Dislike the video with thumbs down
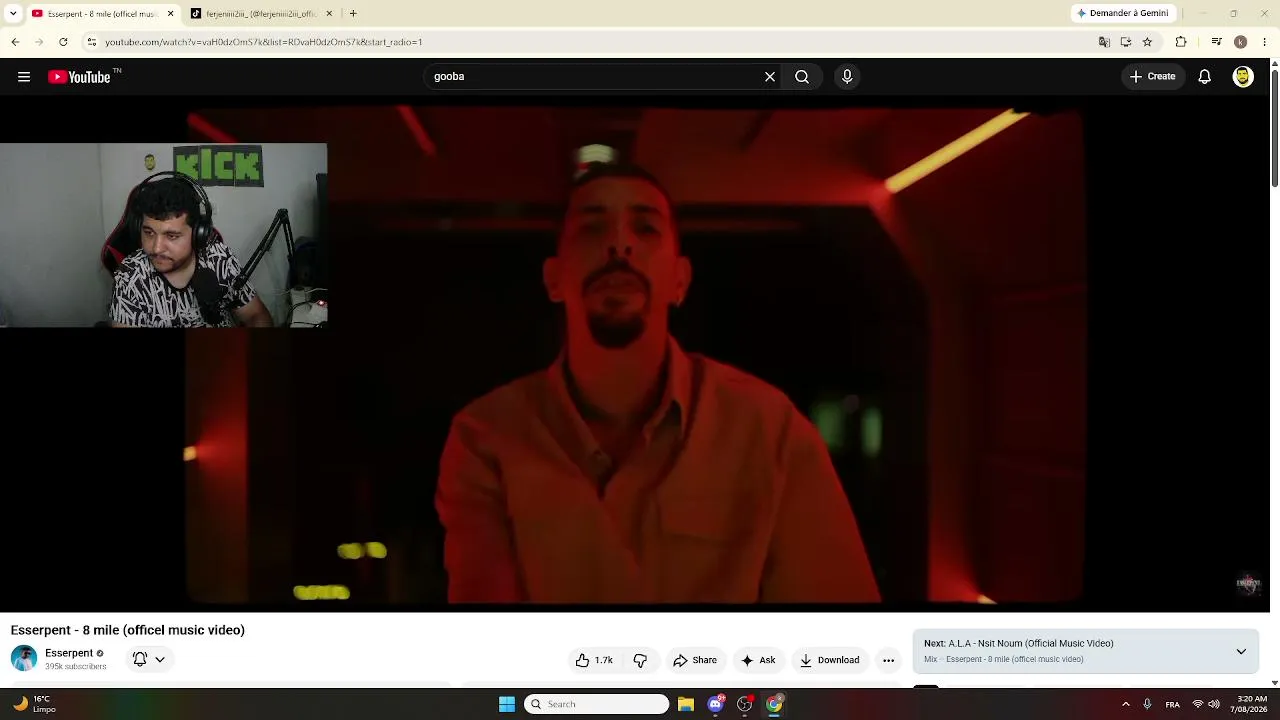The width and height of the screenshot is (1280, 720). click(x=640, y=660)
